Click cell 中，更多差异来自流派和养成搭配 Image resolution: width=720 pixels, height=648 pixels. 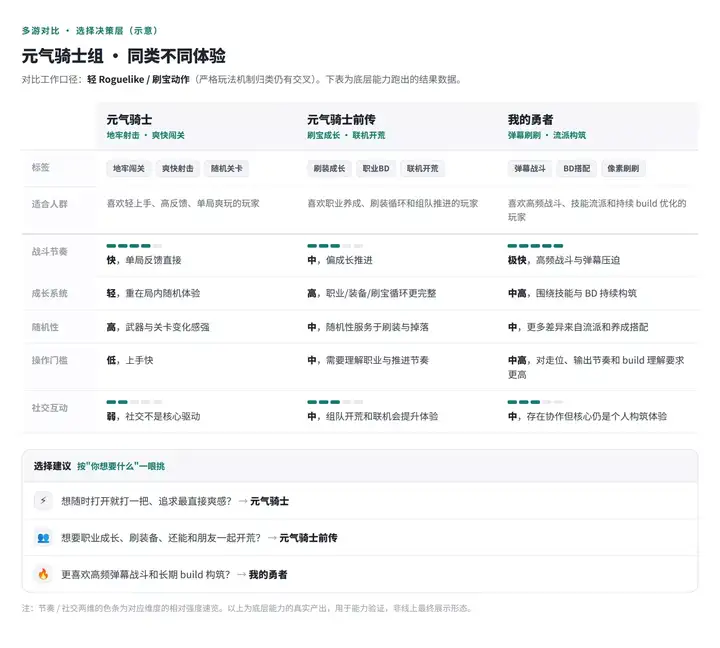pyautogui.click(x=578, y=327)
